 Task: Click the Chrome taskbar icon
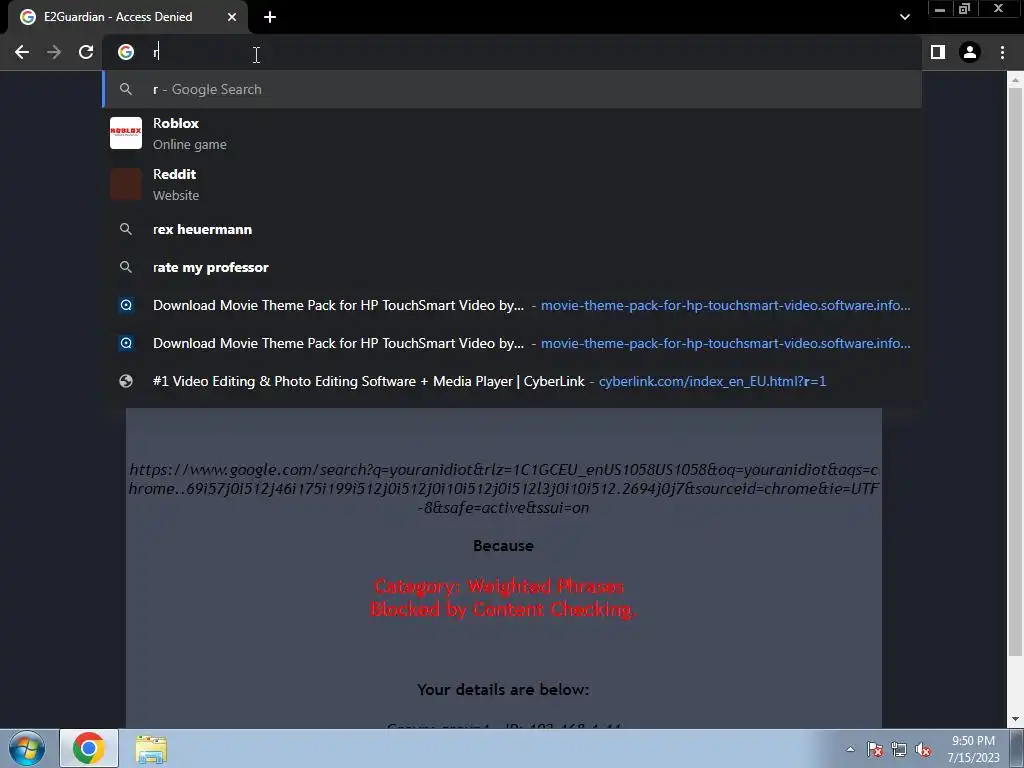(89, 748)
